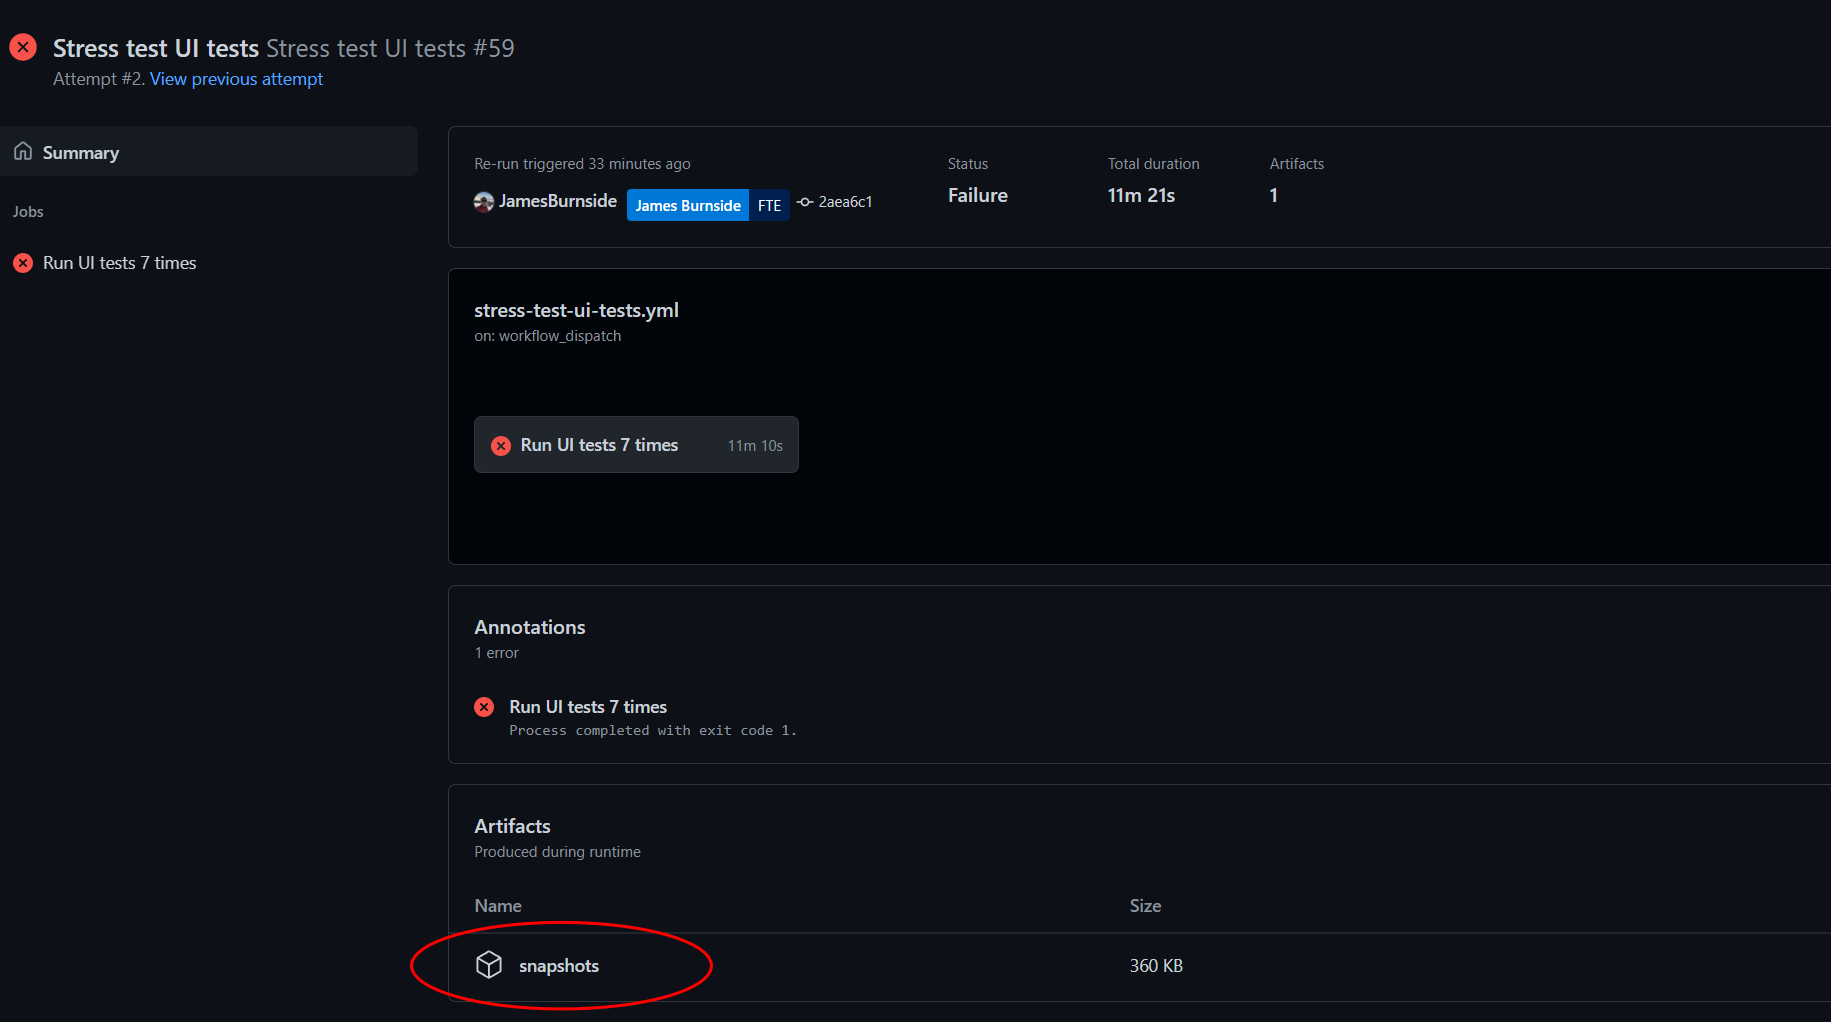Click the red failure icon inside the workflow graph node
Screen dimensions: 1831x1022
point(501,445)
